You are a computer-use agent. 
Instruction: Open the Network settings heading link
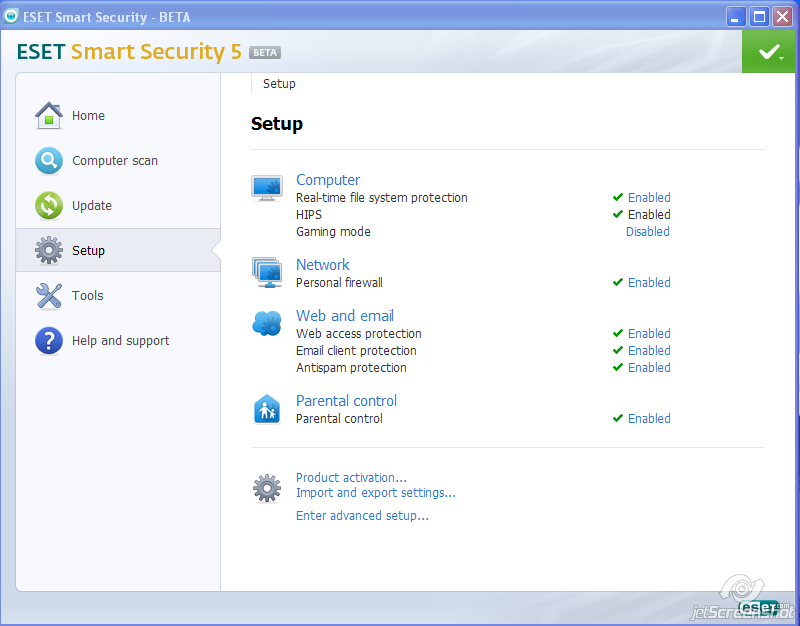(x=322, y=264)
